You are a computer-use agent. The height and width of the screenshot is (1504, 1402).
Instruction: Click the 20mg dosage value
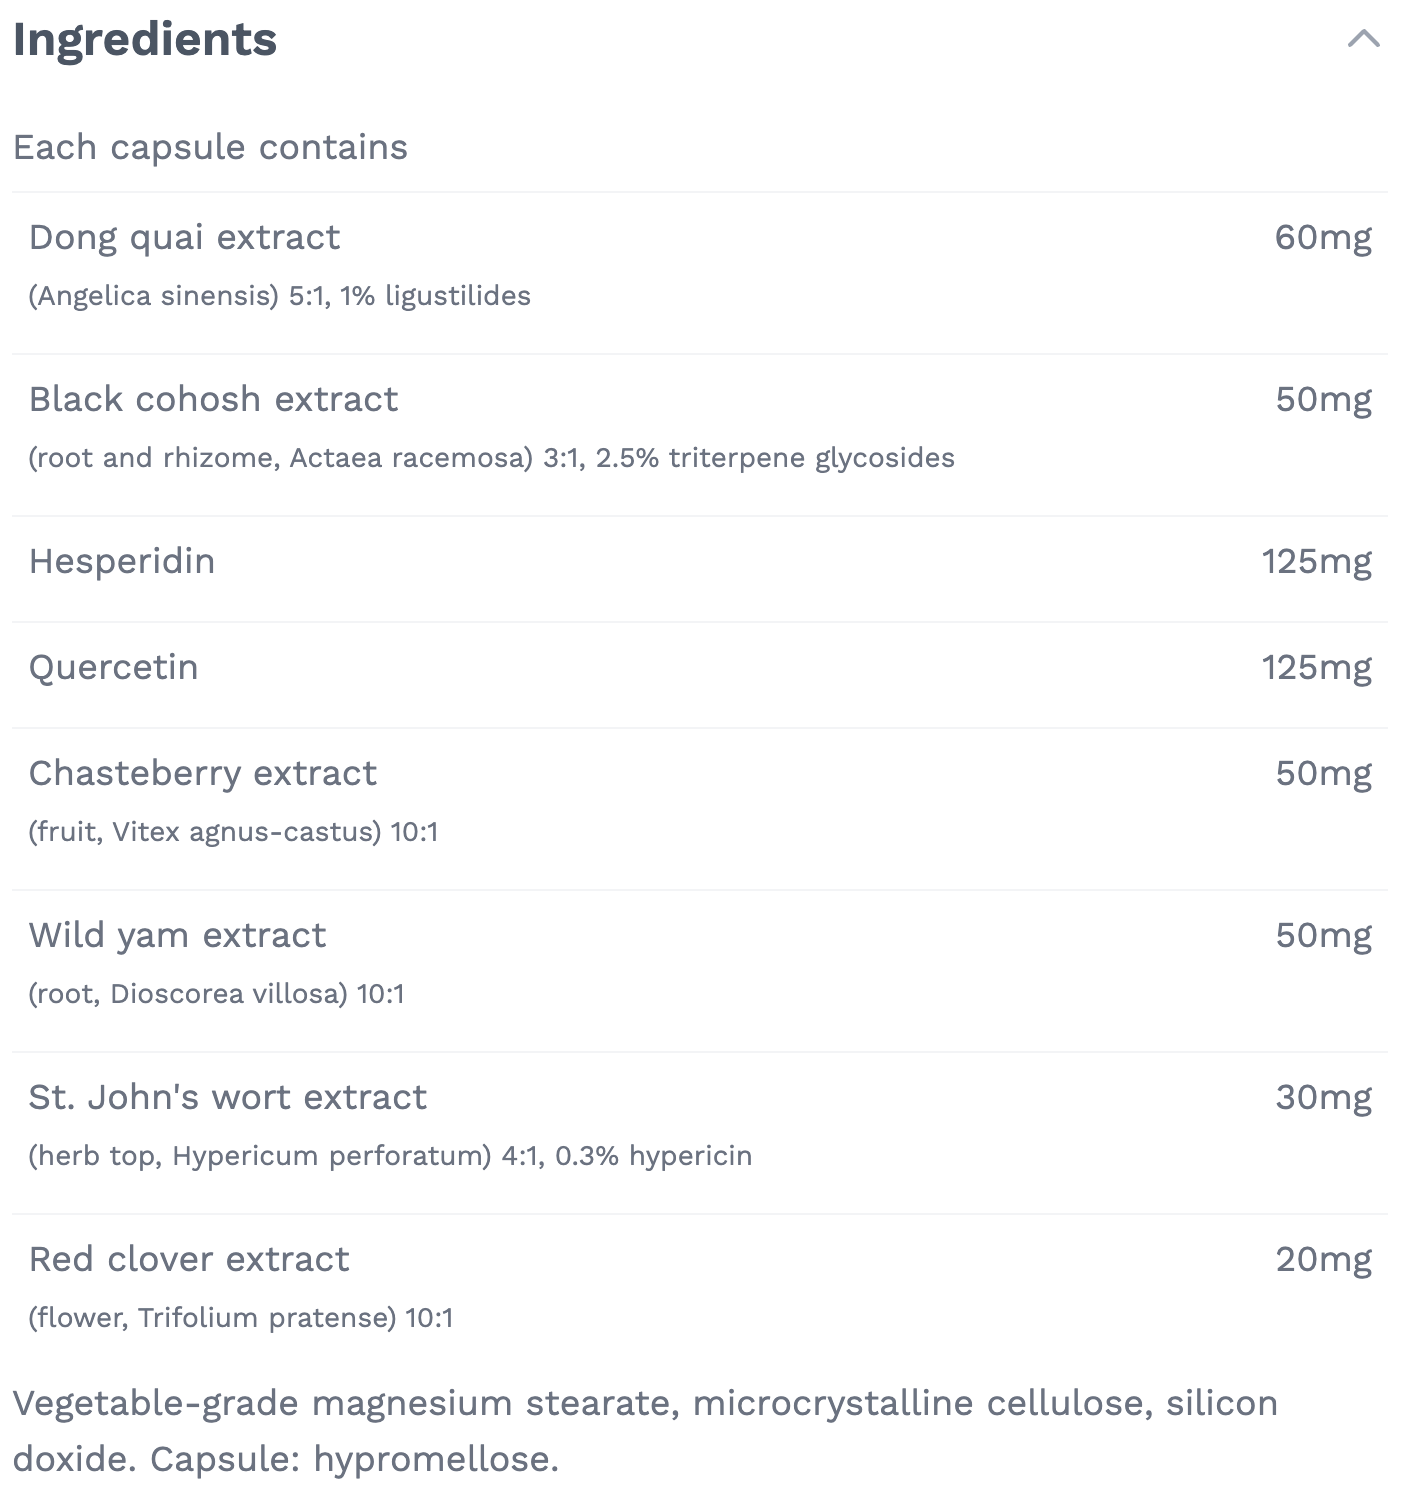click(1322, 1260)
